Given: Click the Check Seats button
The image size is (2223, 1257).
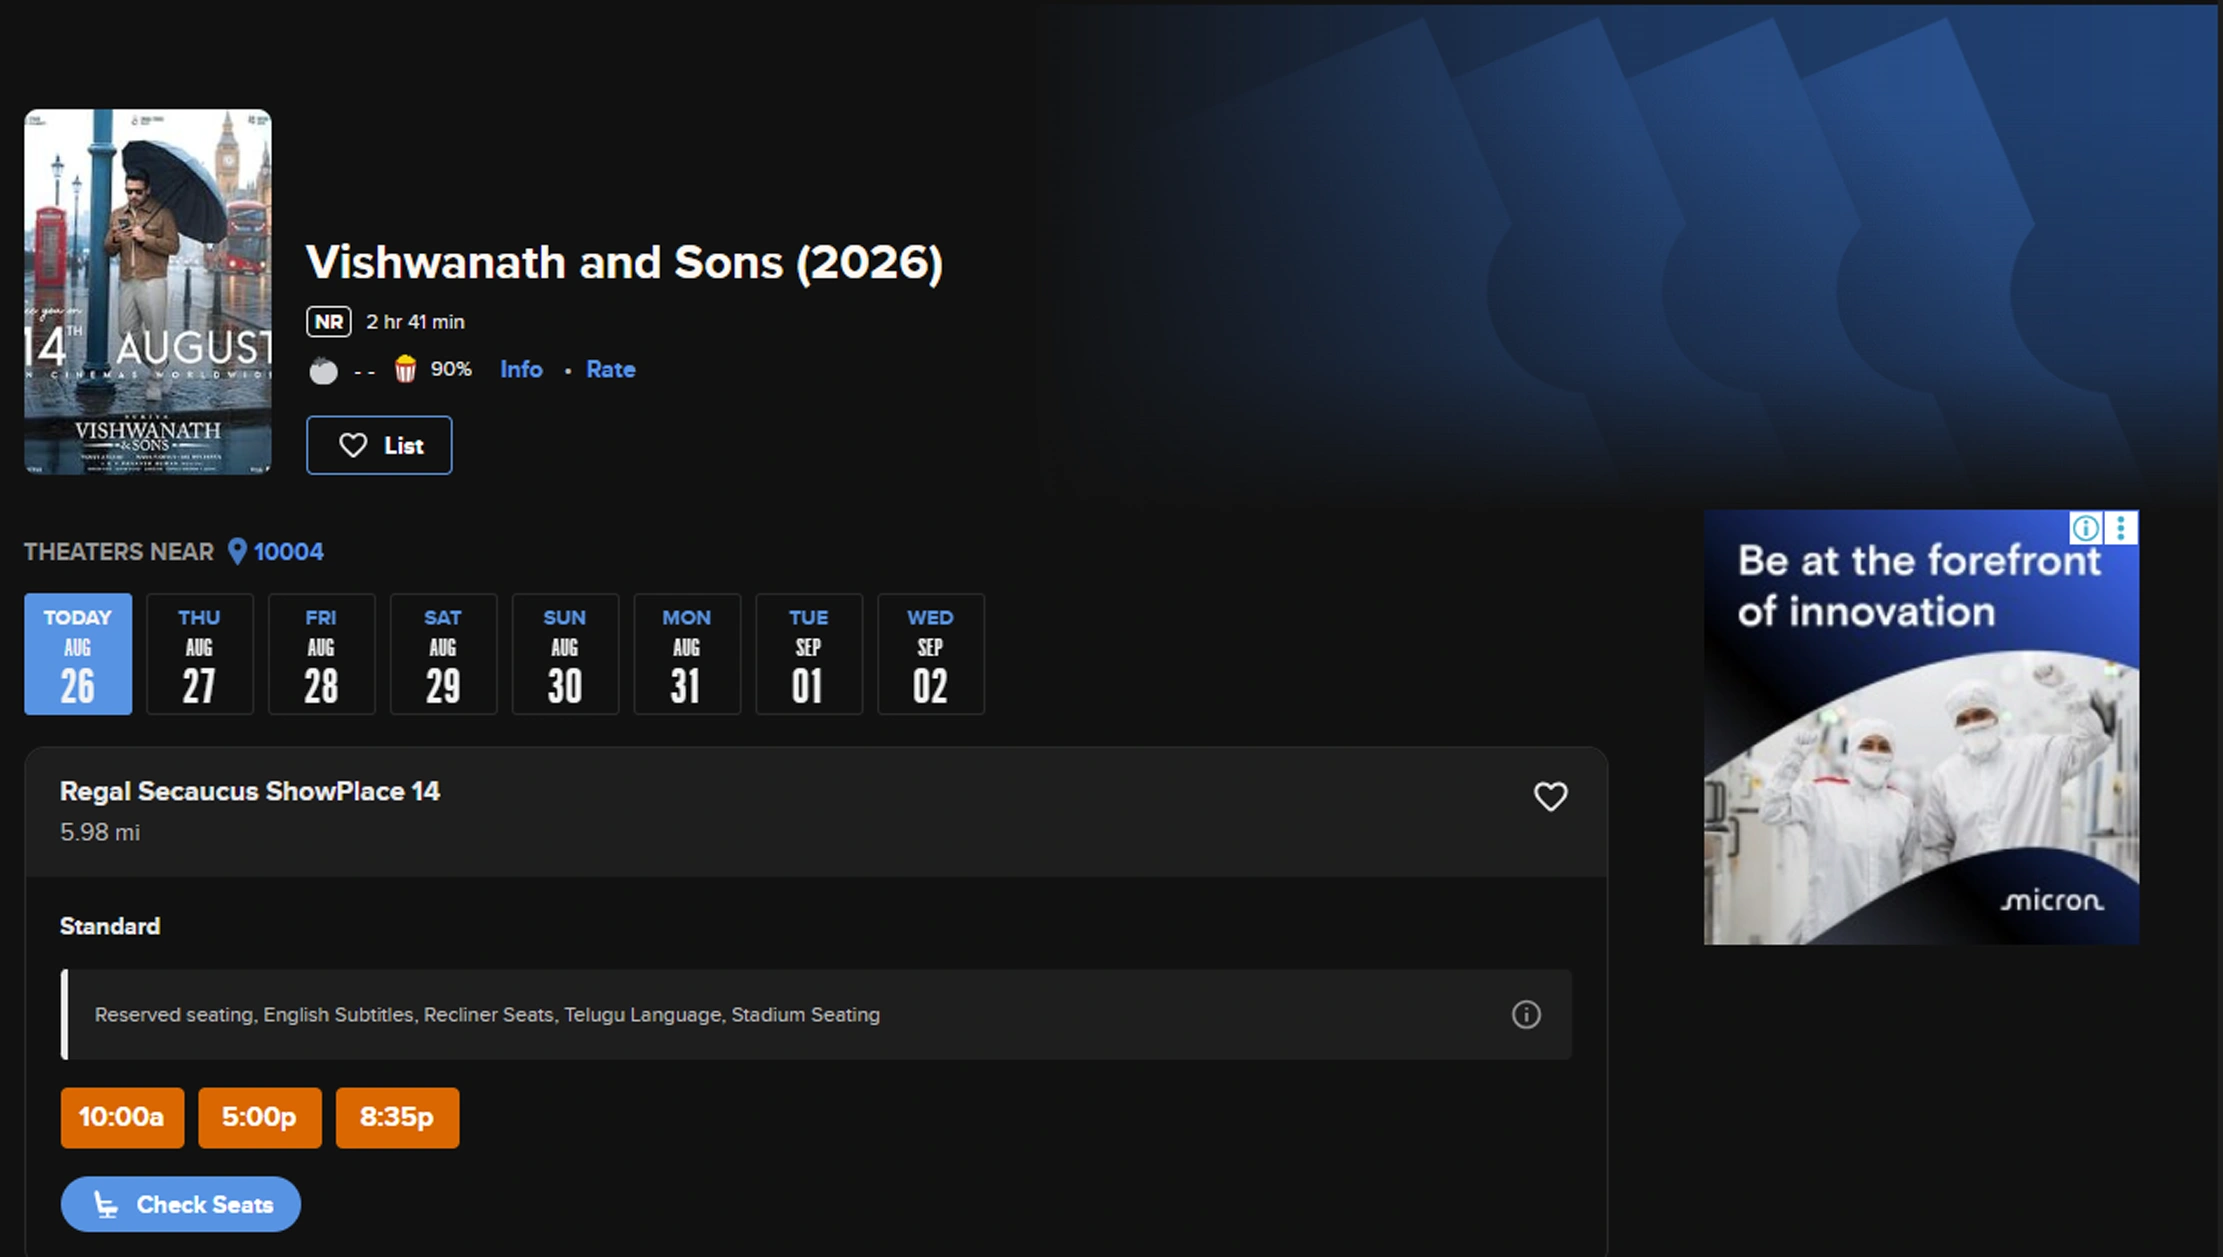Looking at the screenshot, I should click(x=181, y=1204).
